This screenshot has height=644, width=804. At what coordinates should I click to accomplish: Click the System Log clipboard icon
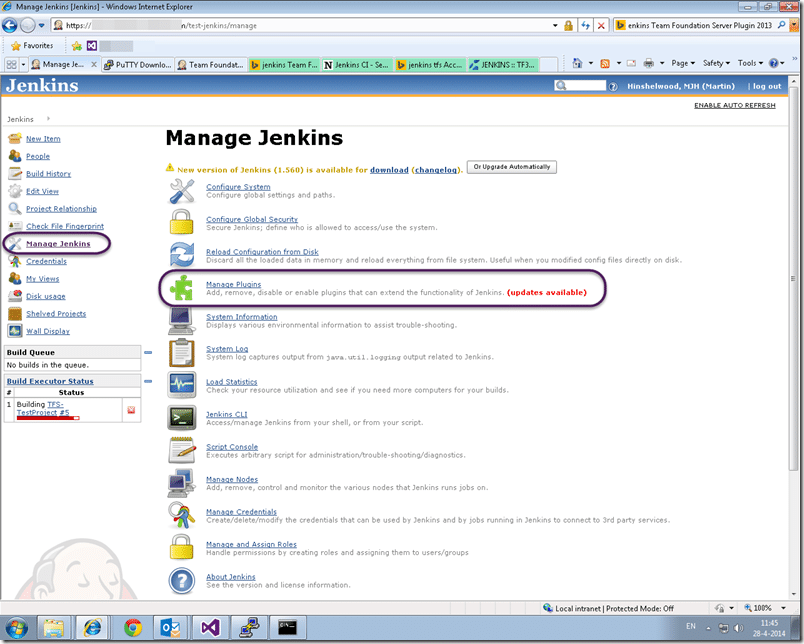(x=182, y=353)
